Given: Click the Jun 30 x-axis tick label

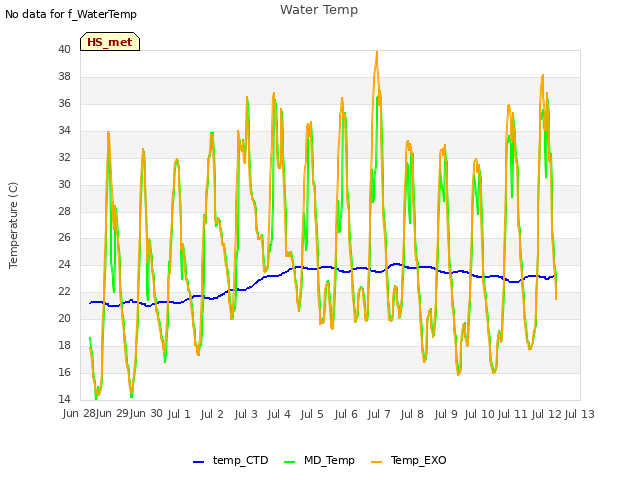Looking at the screenshot, I should coord(146,414).
